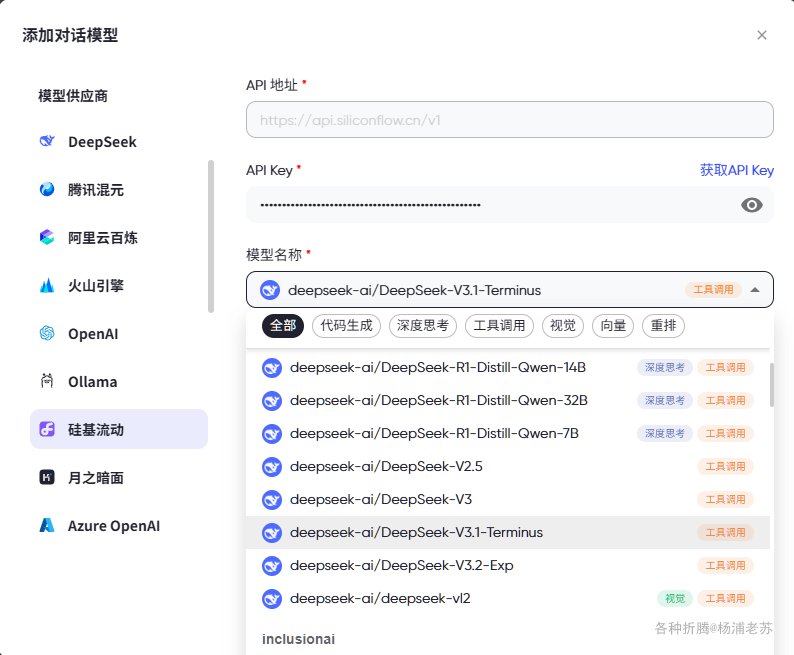This screenshot has width=794, height=655.
Task: Show API Key with the eye icon
Action: (x=751, y=205)
